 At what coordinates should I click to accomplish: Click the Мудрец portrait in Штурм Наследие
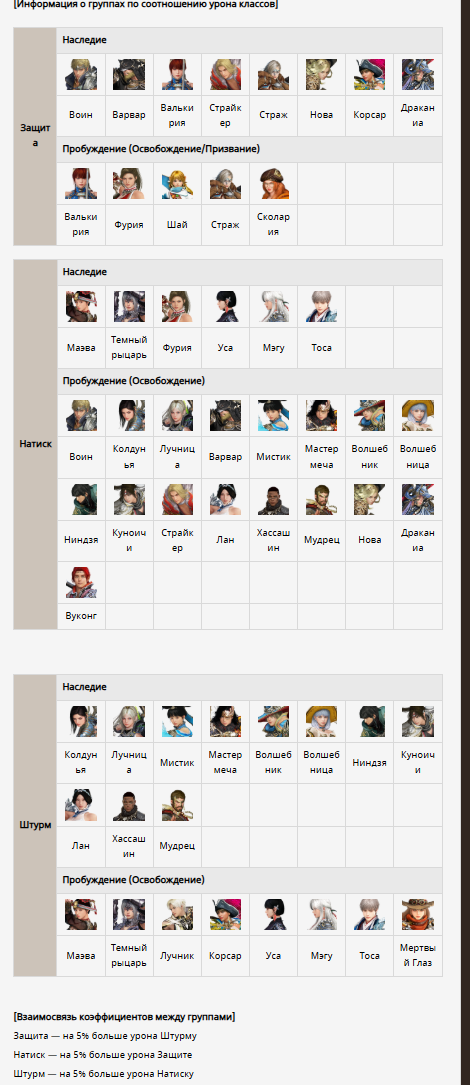[x=177, y=805]
